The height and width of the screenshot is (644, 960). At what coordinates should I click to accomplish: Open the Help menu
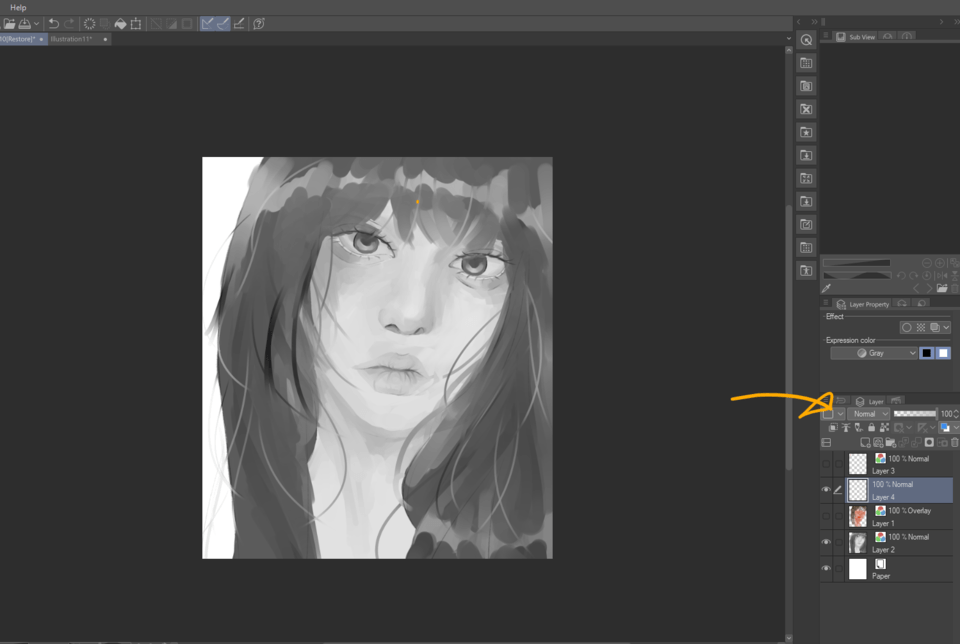tap(18, 7)
